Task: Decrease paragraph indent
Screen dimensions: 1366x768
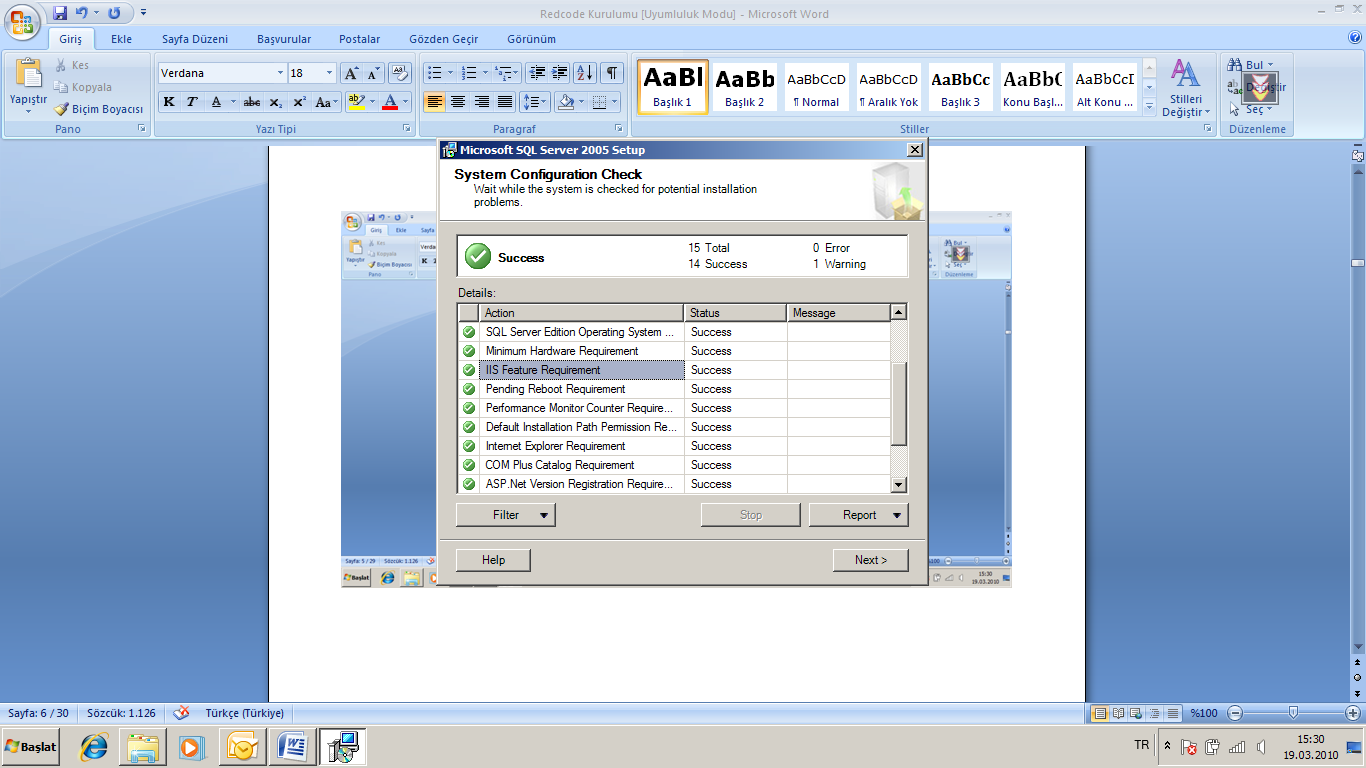Action: click(x=537, y=73)
